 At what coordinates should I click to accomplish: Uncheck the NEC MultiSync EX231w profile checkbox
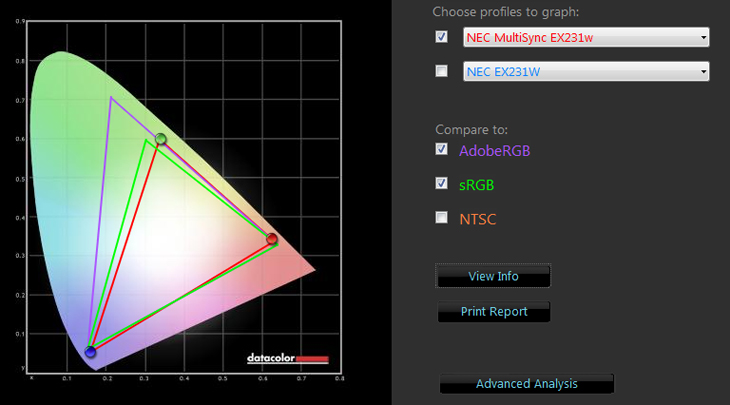442,37
